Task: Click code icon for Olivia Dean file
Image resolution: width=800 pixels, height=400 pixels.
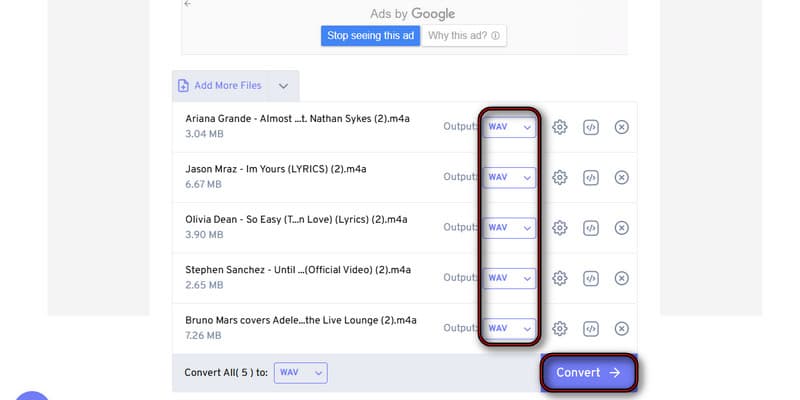Action: tap(591, 228)
